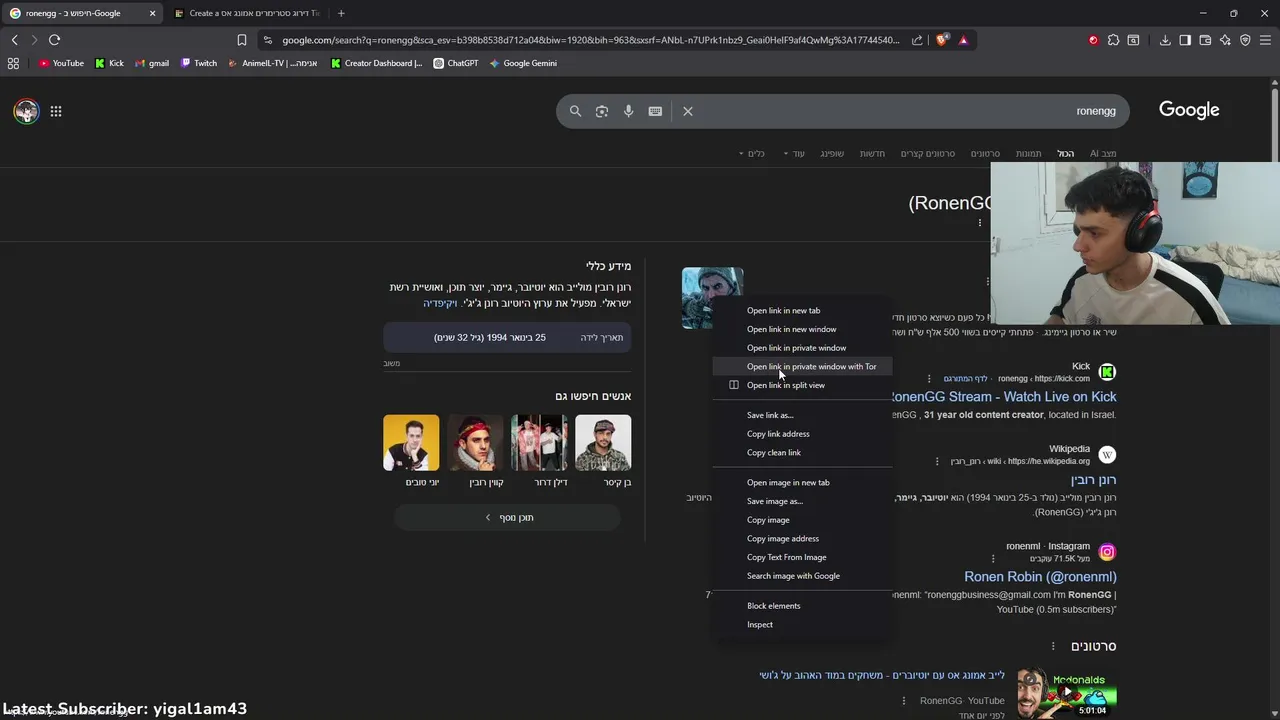
Task: Click the red recording extension icon
Action: (x=1093, y=40)
